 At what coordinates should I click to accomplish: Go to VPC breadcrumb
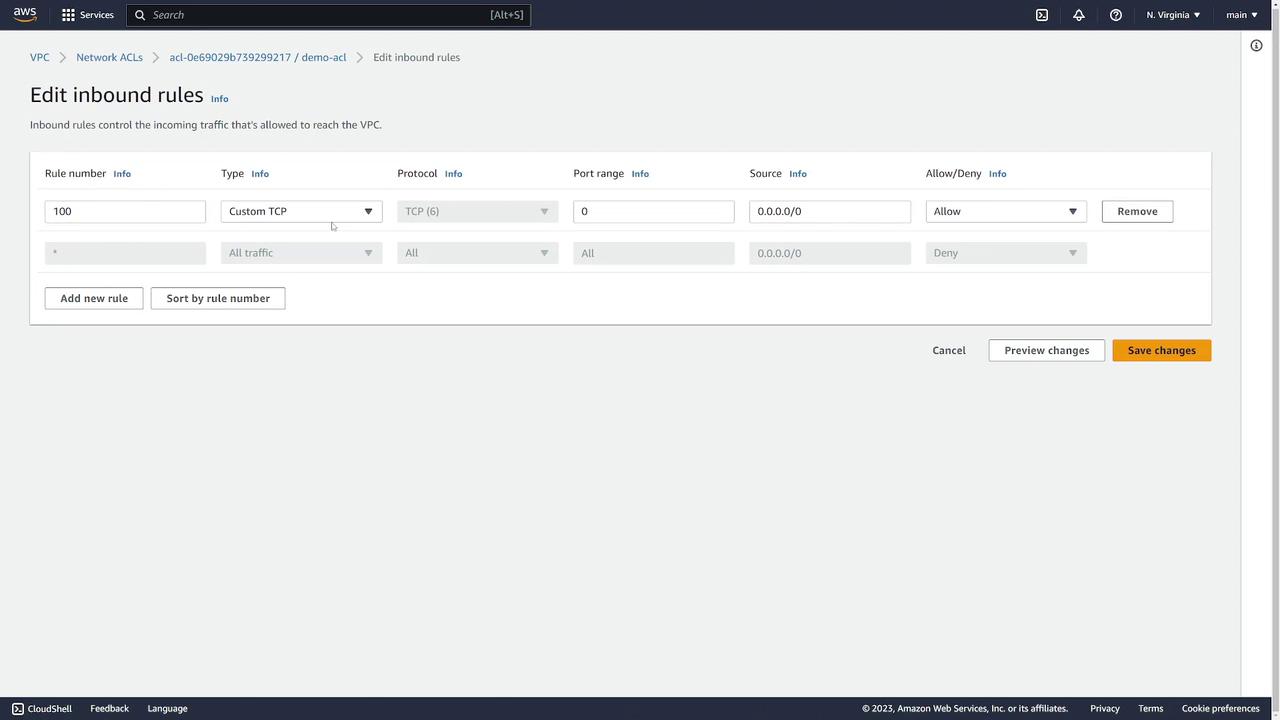pyautogui.click(x=39, y=57)
